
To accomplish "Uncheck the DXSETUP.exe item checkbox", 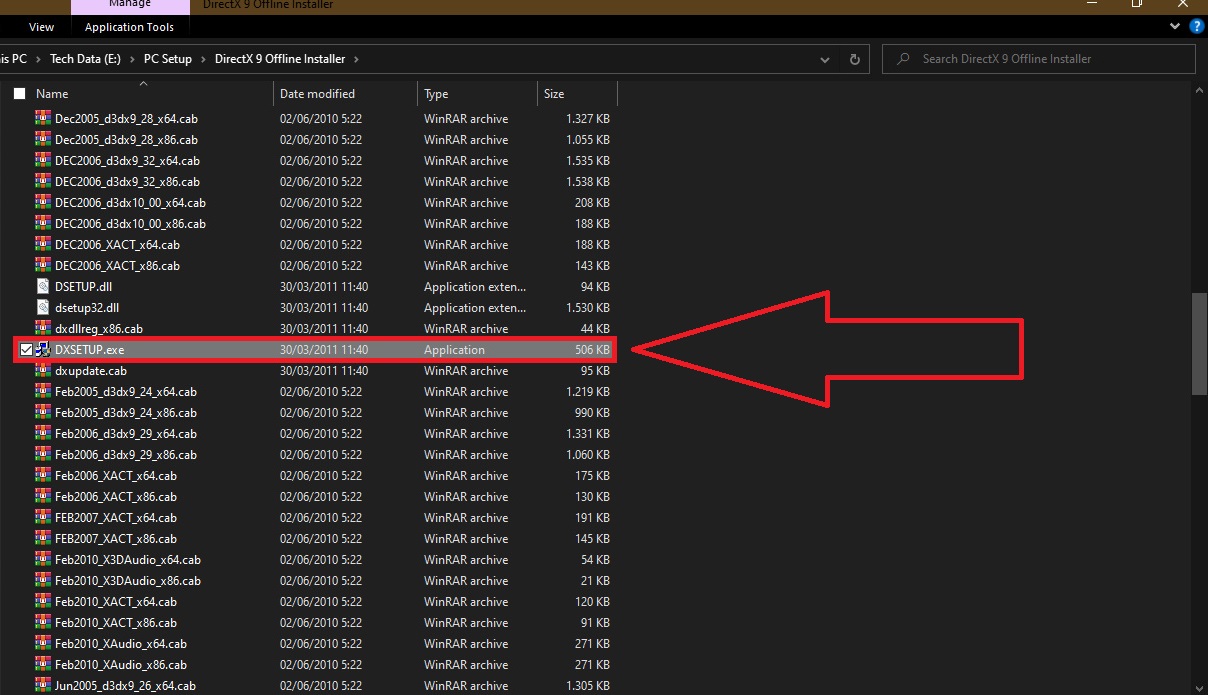I will [x=26, y=349].
